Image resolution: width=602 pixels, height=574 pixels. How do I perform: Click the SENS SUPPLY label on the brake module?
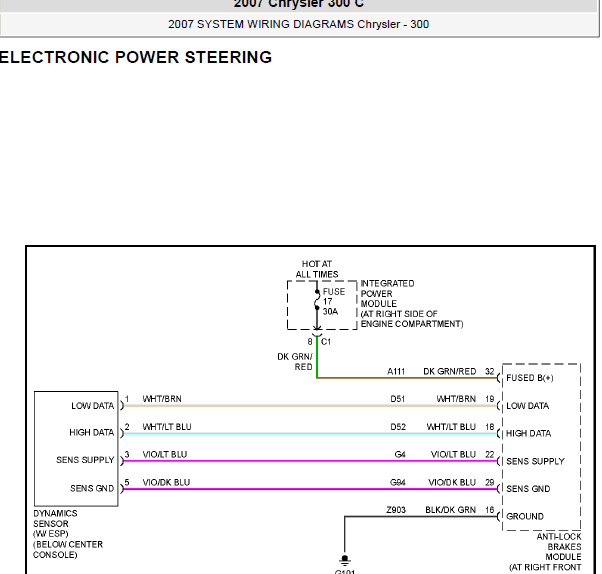[535, 461]
